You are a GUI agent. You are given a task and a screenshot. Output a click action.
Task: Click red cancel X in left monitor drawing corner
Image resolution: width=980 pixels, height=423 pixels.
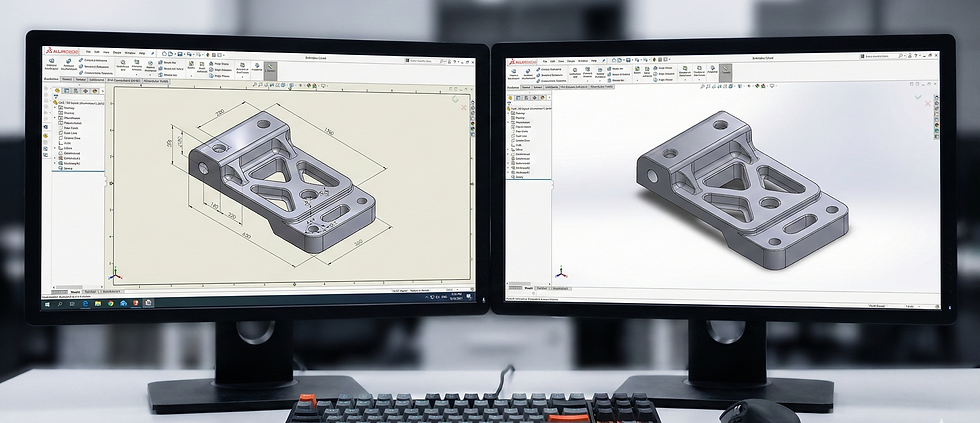click(464, 107)
